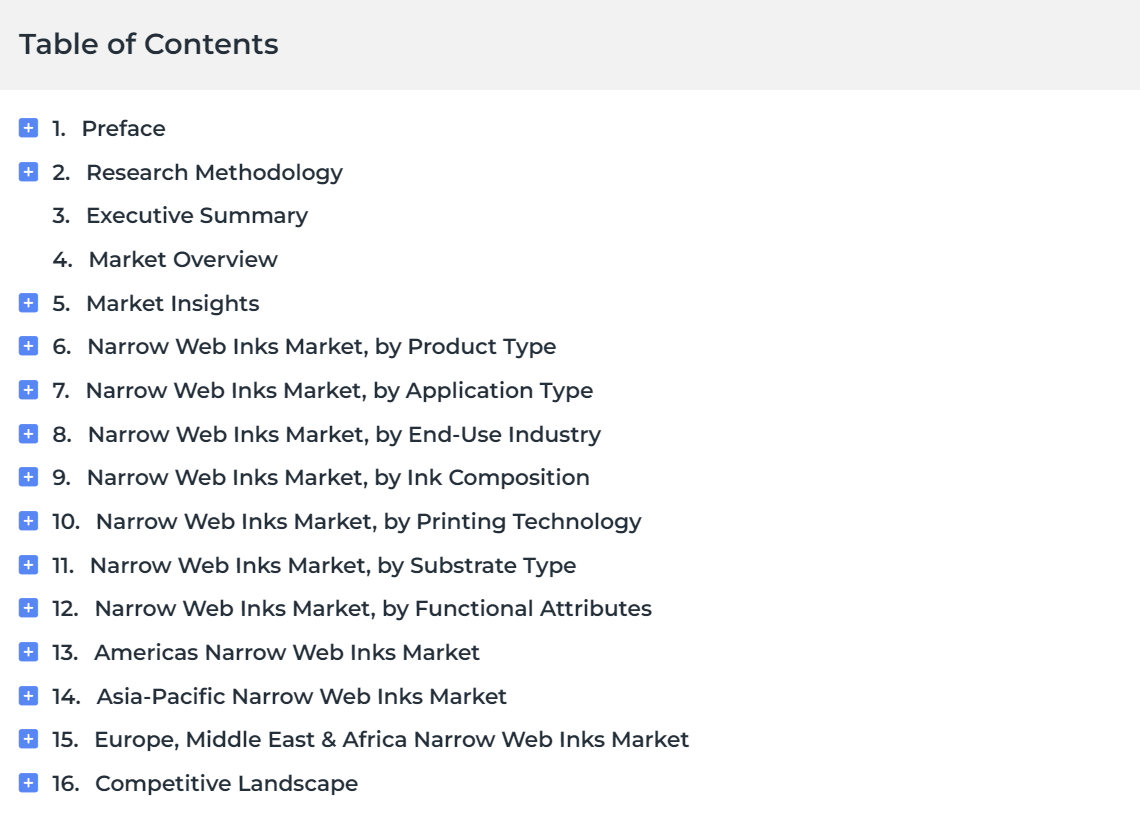Expand Europe, Middle East & Africa section
This screenshot has width=1140, height=813.
pyautogui.click(x=28, y=739)
